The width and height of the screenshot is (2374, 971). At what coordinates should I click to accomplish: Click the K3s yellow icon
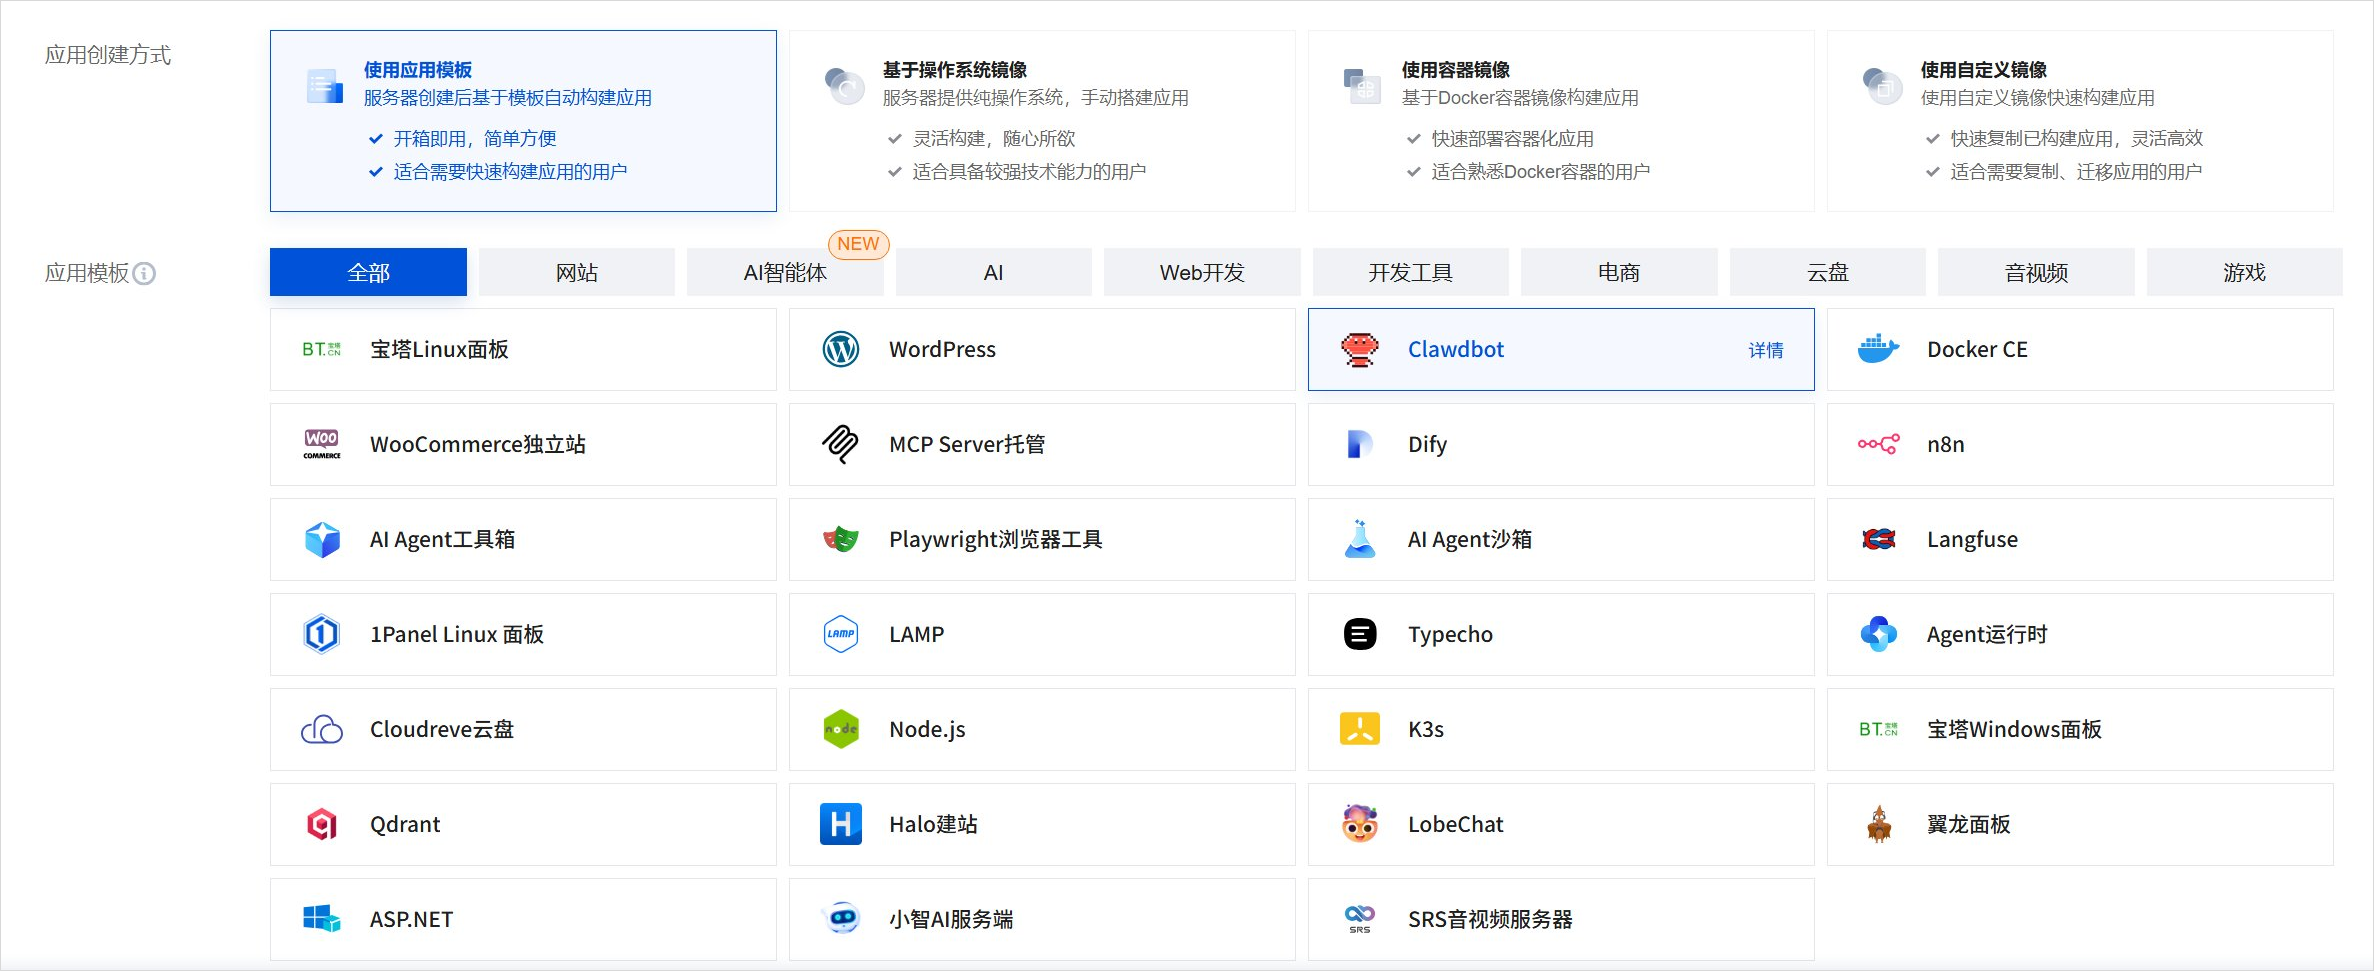(x=1359, y=729)
